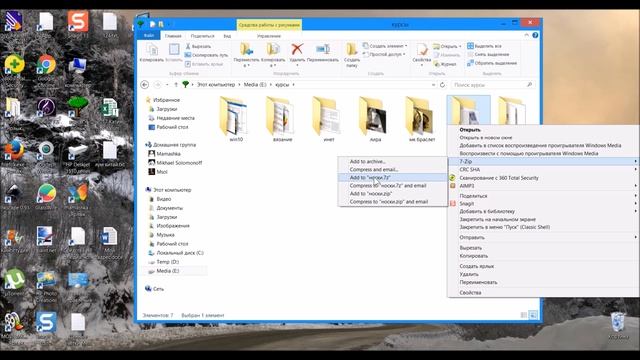Click Вырезать scissors icon in ribbon
Screen dimensions: 640x360
198,46
